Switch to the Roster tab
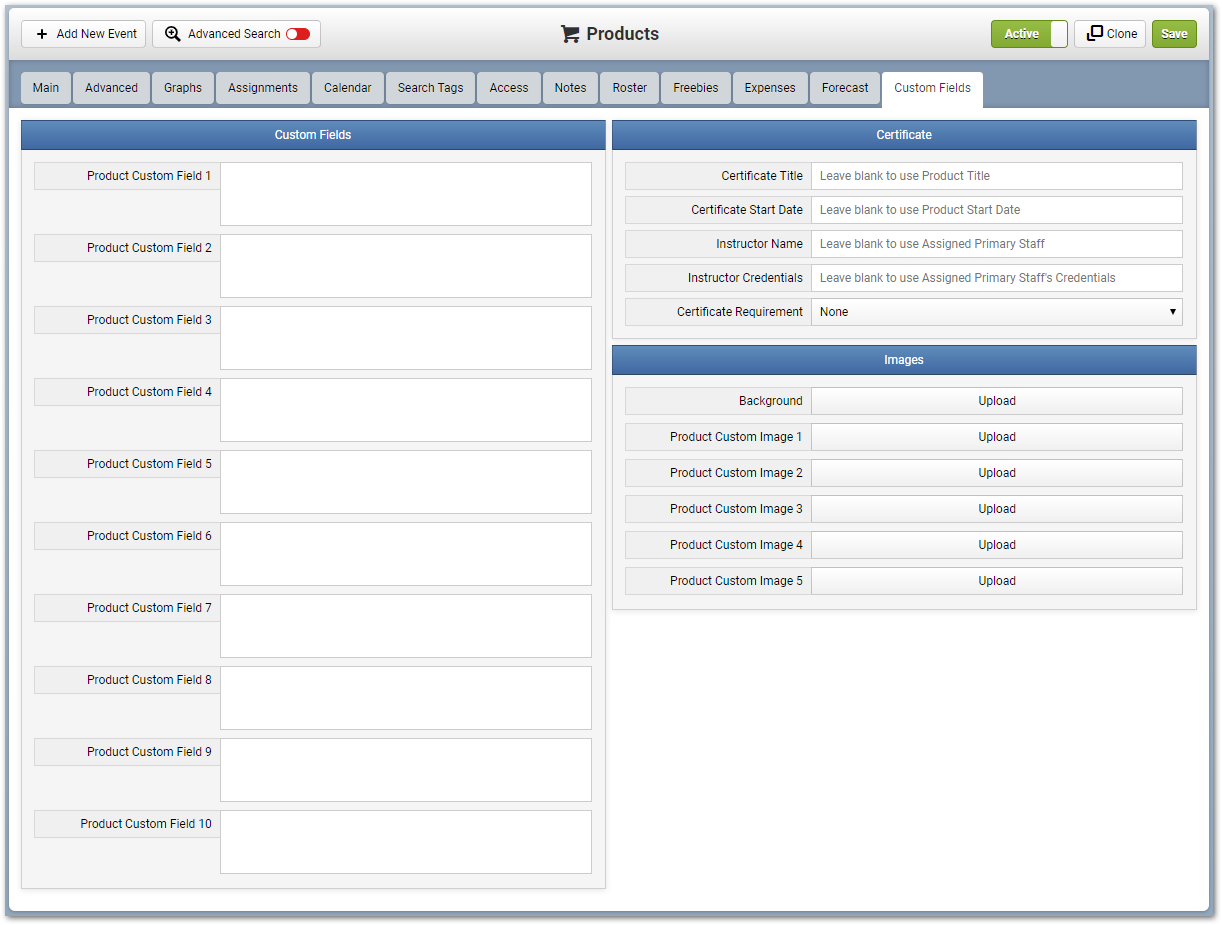The image size is (1222, 925). 630,88
